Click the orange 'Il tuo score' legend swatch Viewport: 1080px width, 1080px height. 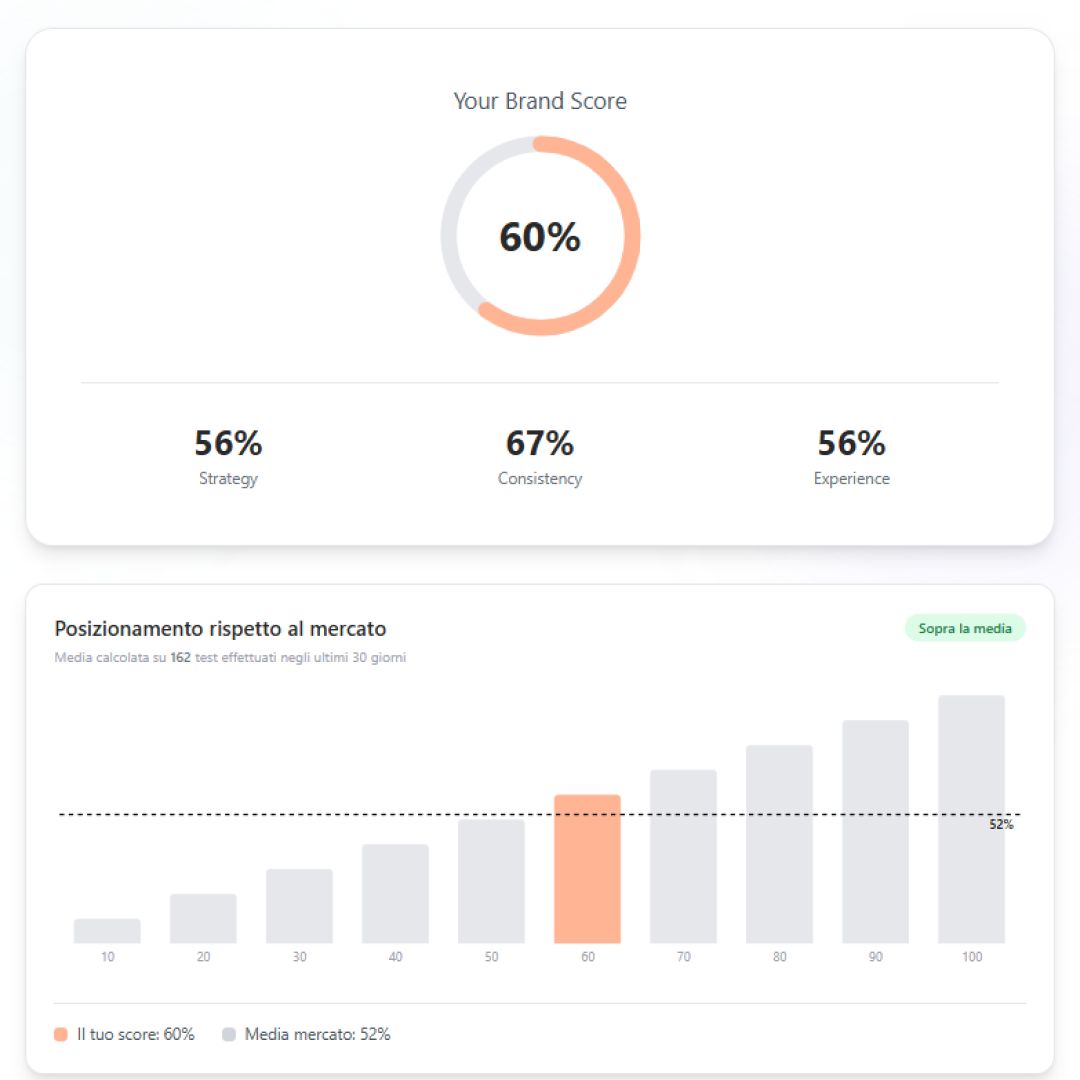(x=61, y=1035)
